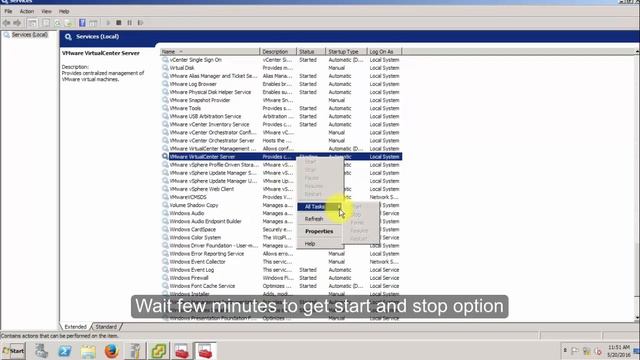This screenshot has width=640, height=360.
Task: Expand the All Tasks submenu entry
Action: pyautogui.click(x=320, y=207)
